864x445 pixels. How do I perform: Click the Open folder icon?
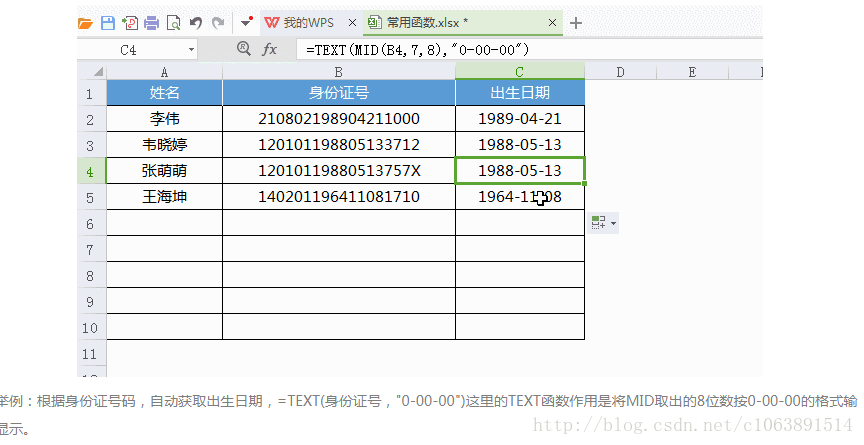click(x=85, y=23)
